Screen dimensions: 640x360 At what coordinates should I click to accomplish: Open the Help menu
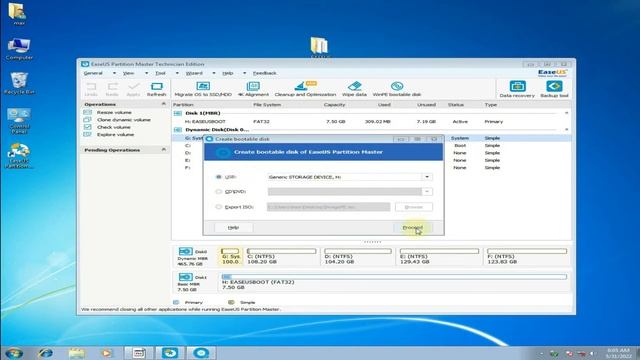(228, 73)
